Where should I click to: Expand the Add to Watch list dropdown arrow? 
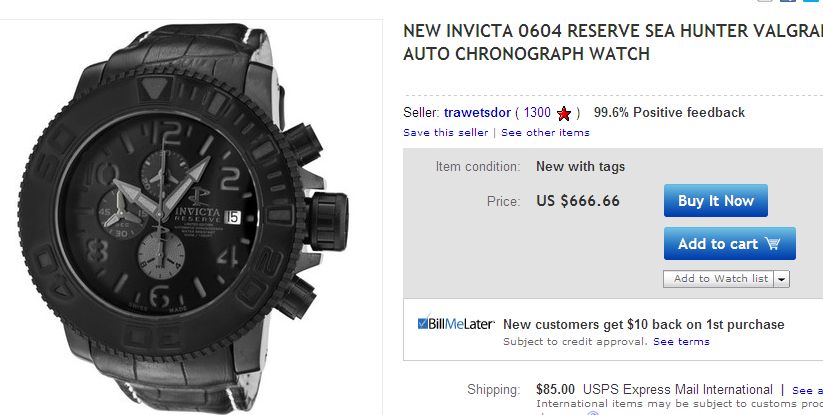coord(781,278)
